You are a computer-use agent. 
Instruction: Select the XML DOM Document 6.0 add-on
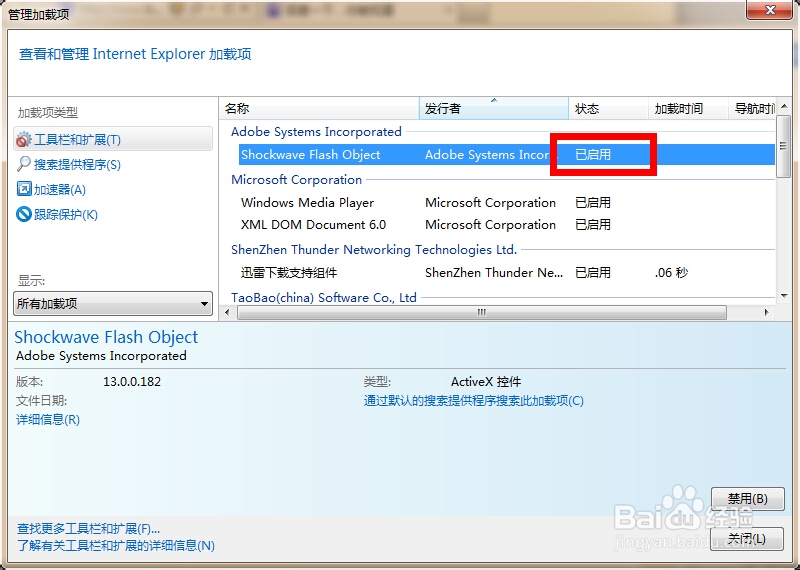(313, 225)
